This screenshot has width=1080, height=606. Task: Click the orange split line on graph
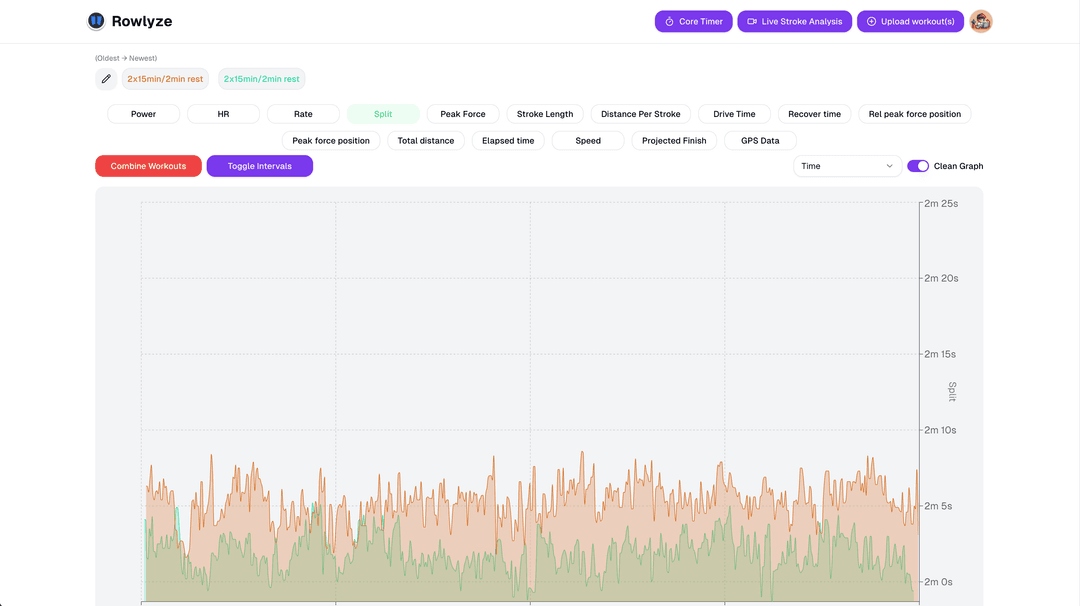(583, 454)
